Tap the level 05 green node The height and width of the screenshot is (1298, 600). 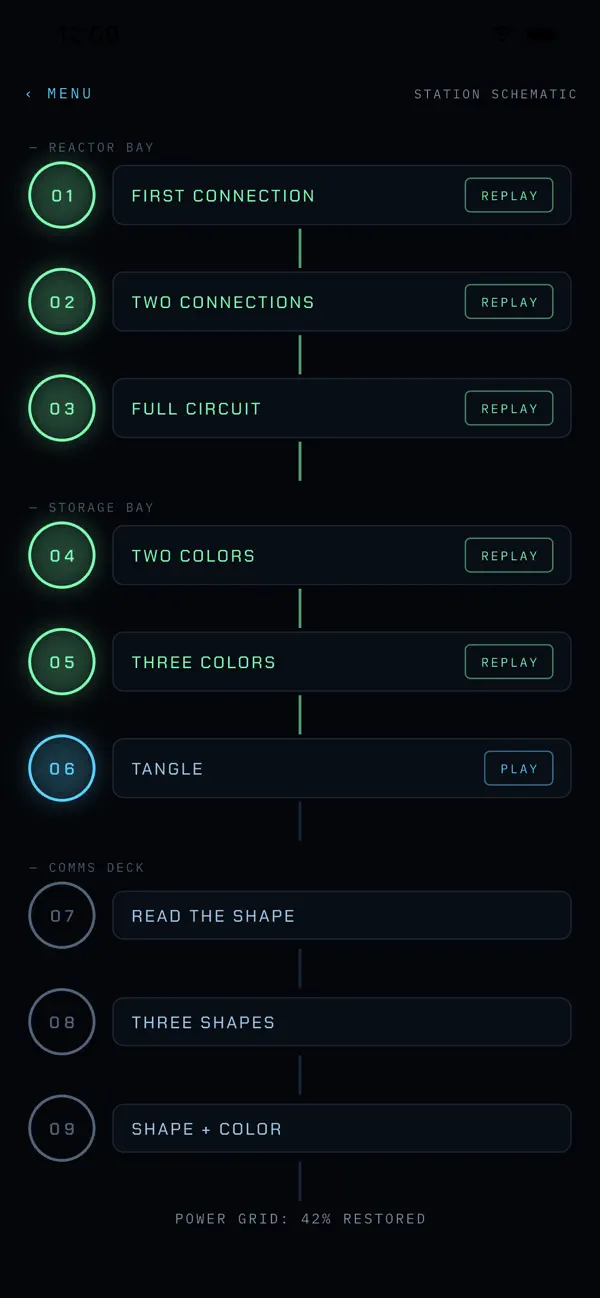(62, 662)
